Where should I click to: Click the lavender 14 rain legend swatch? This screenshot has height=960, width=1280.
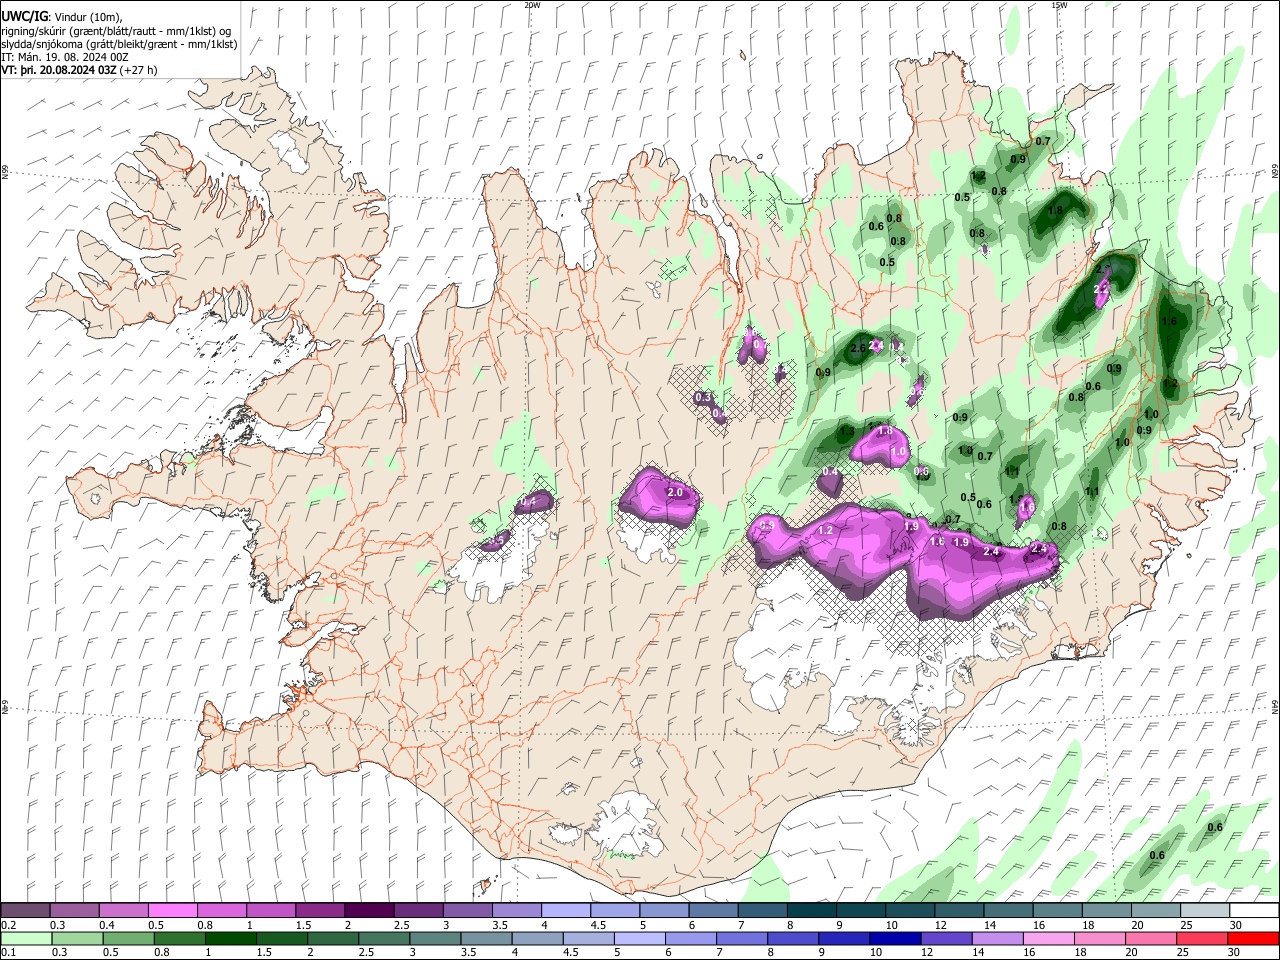click(x=997, y=938)
